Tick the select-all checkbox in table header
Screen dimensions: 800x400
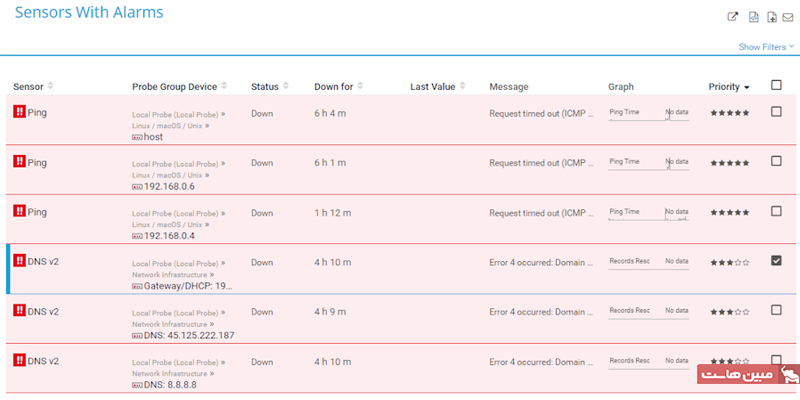[776, 86]
